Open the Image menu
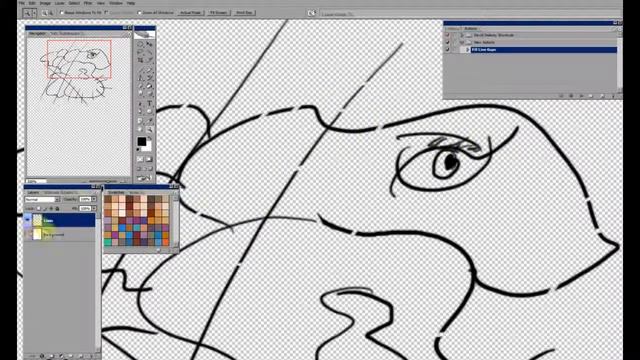640x360 pixels. coord(45,3)
